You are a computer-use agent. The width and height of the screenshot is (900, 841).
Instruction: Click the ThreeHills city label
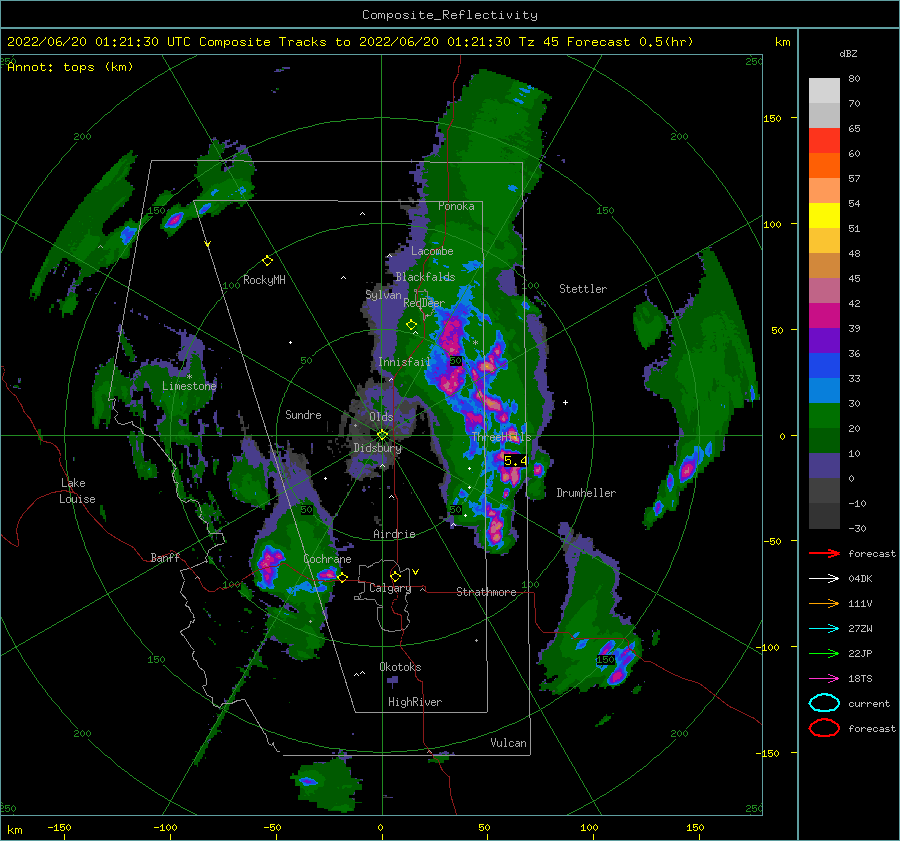[x=501, y=437]
